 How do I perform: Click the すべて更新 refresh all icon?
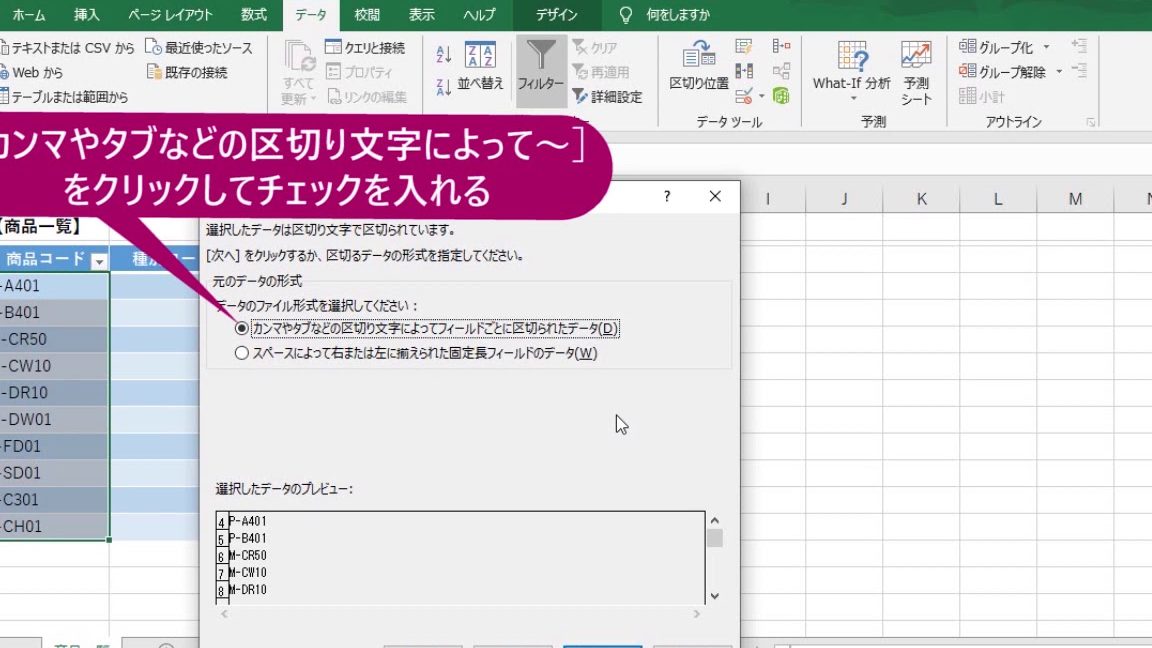click(298, 57)
